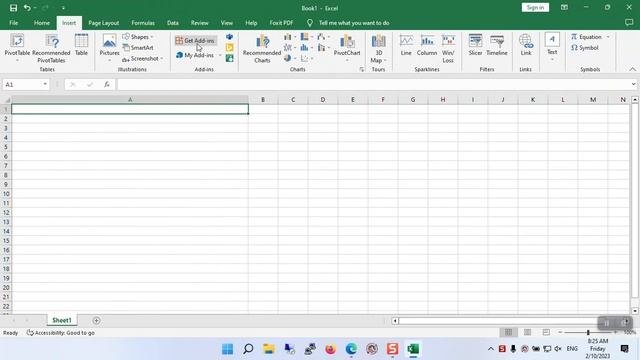Click the Insert Function fx button
The height and width of the screenshot is (360, 640).
[107, 84]
